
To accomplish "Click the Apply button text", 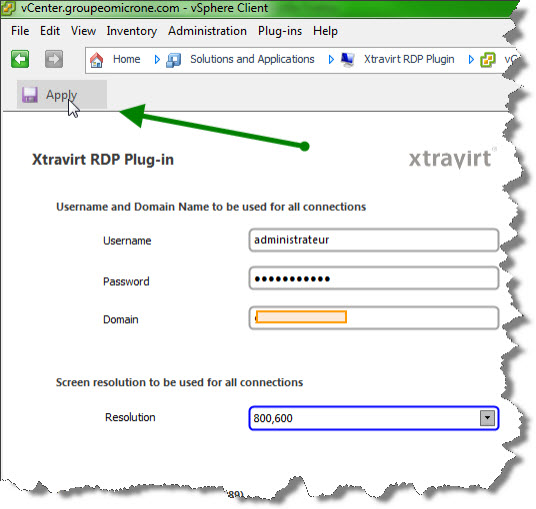I will [x=62, y=95].
